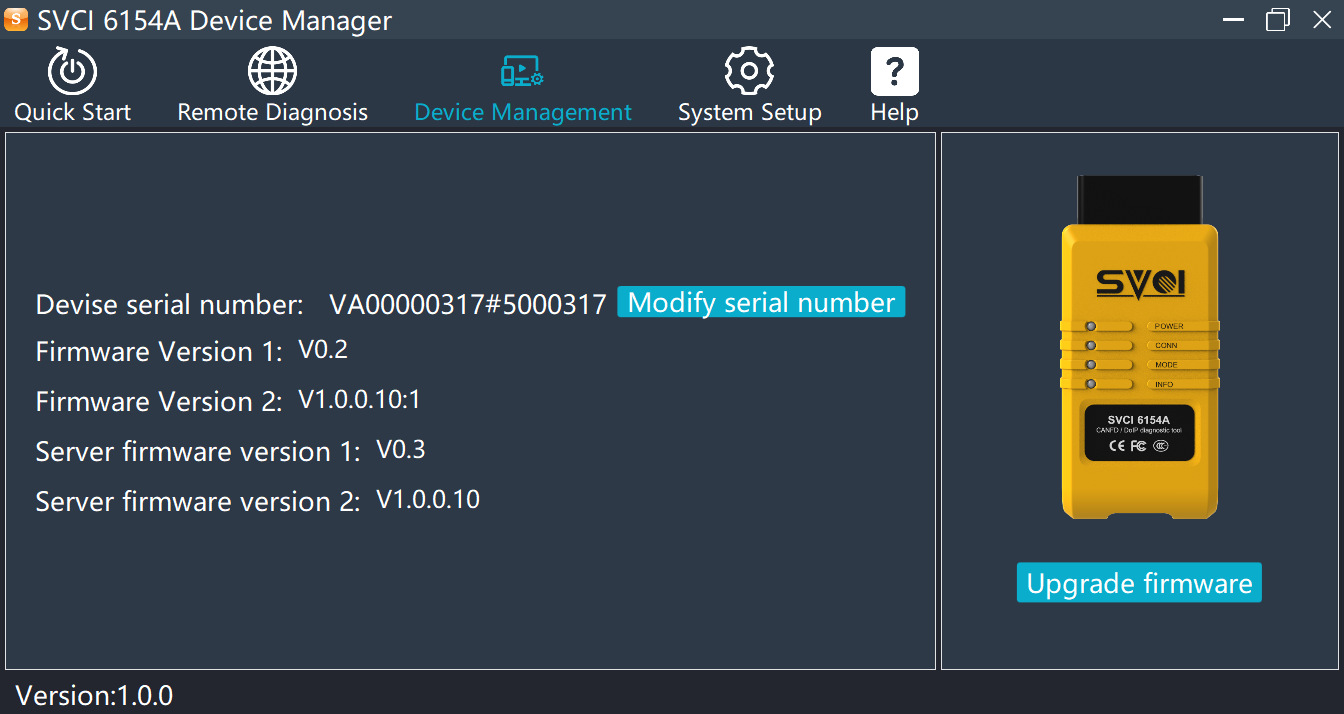Click the Server firmware version 1 value V0.3

tap(401, 450)
